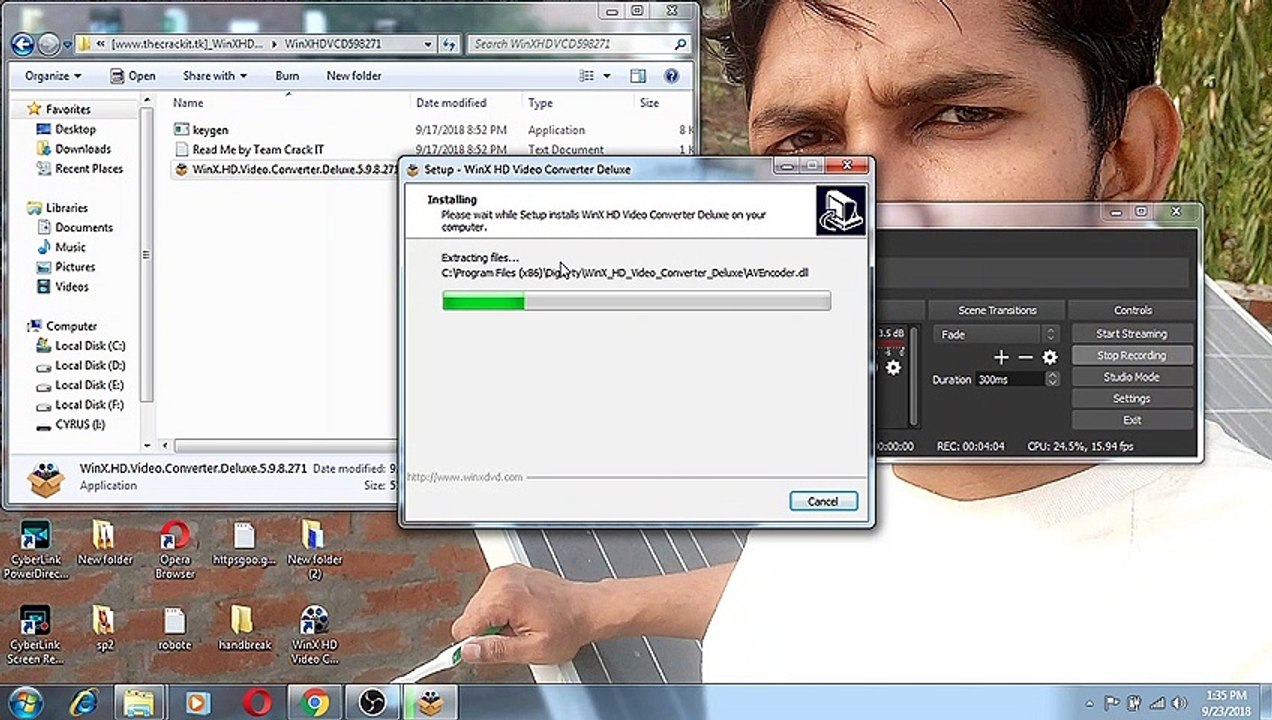This screenshot has width=1272, height=720.
Task: Open Opera from the taskbar
Action: (257, 703)
